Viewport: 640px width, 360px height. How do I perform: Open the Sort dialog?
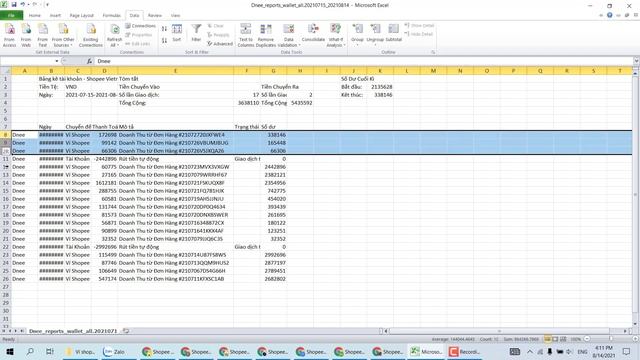(177, 33)
